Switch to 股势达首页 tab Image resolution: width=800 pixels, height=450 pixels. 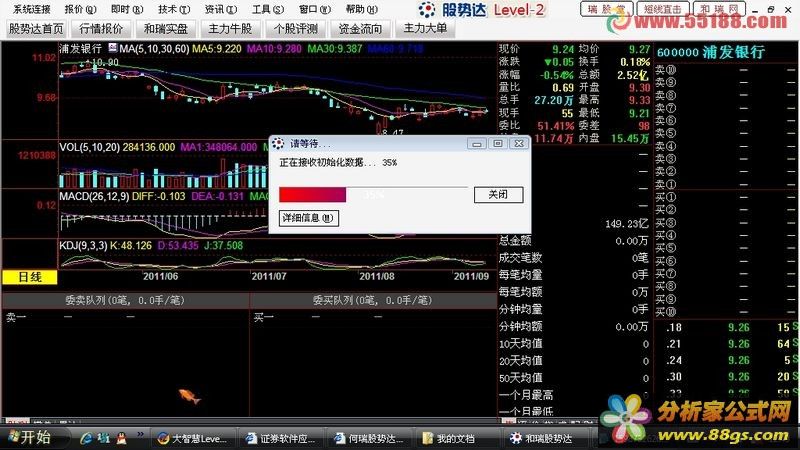36,29
